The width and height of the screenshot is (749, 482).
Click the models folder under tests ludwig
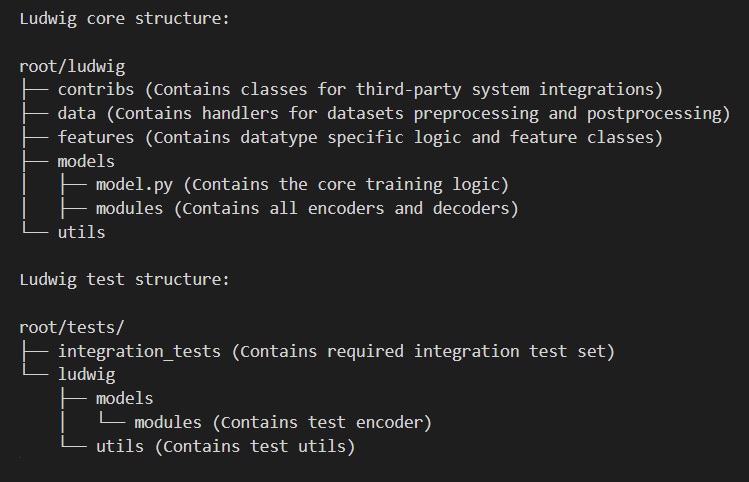click(x=124, y=398)
